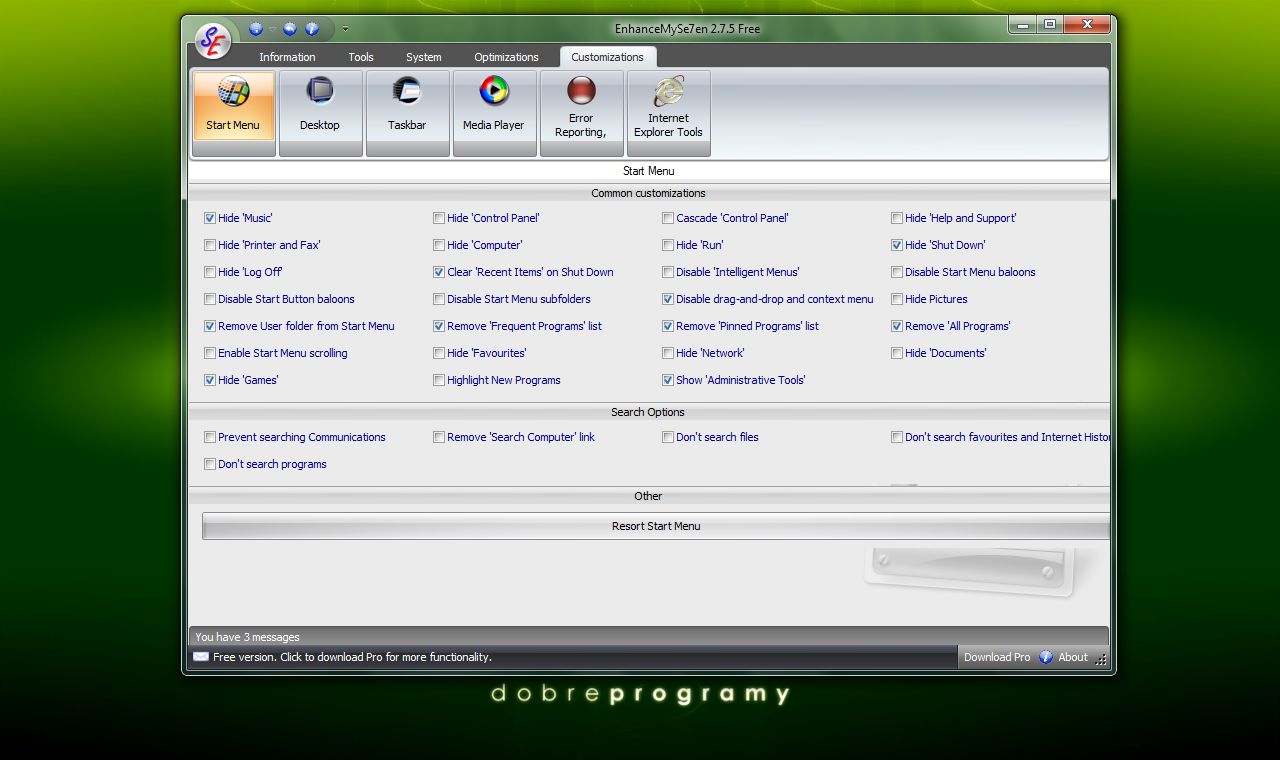Uncheck Hide 'Games' option
Image resolution: width=1280 pixels, height=760 pixels.
tap(210, 380)
